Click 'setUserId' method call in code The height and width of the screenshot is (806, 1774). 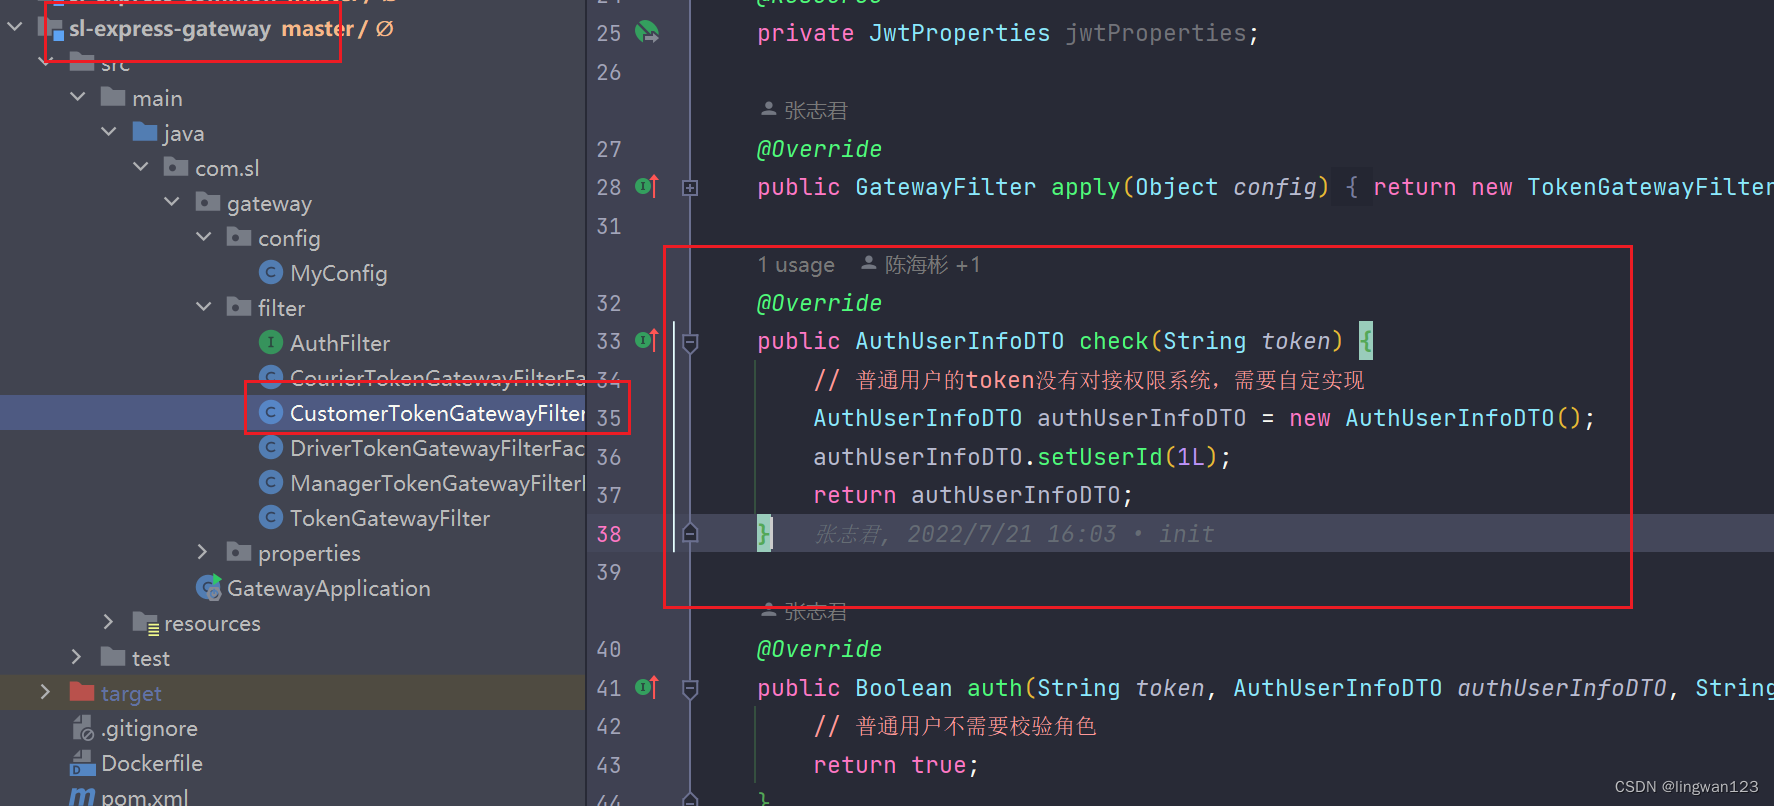(x=1100, y=457)
